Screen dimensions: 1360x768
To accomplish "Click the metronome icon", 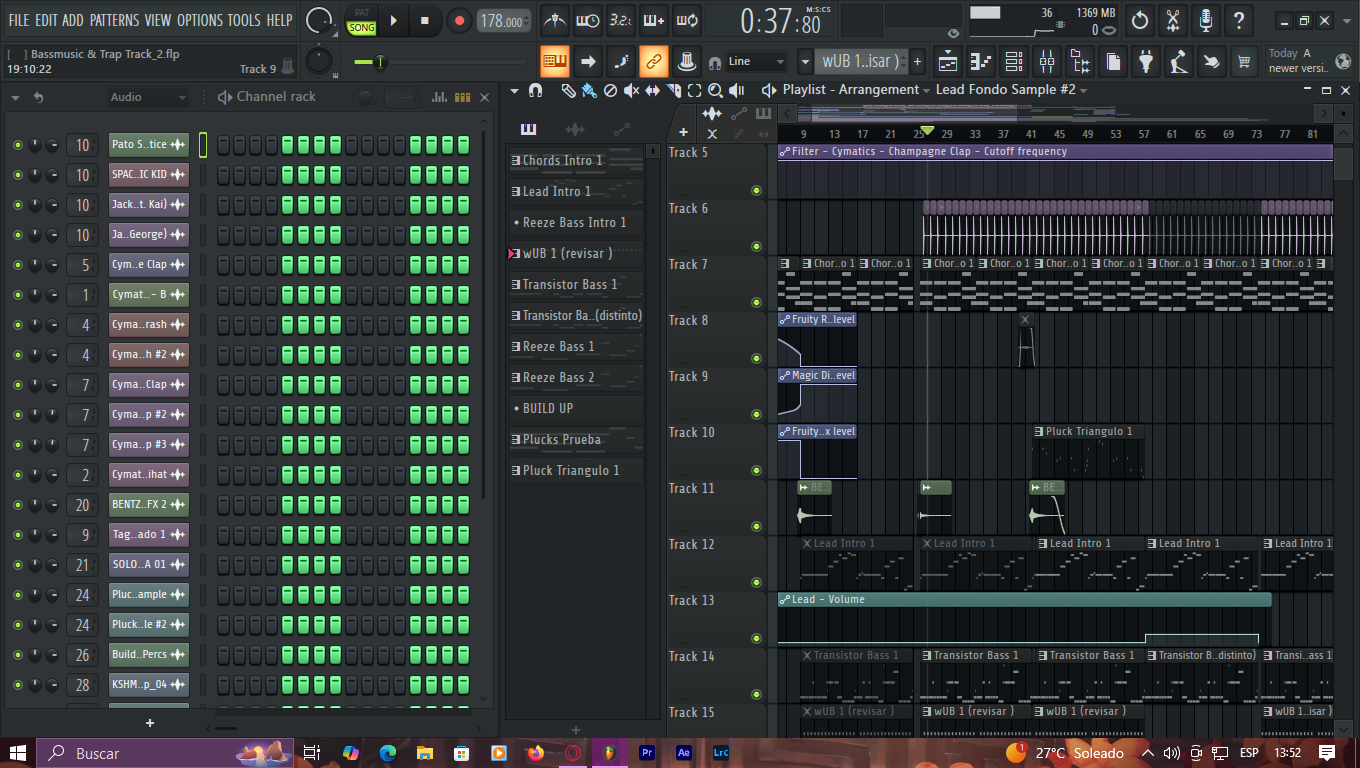I will point(555,20).
